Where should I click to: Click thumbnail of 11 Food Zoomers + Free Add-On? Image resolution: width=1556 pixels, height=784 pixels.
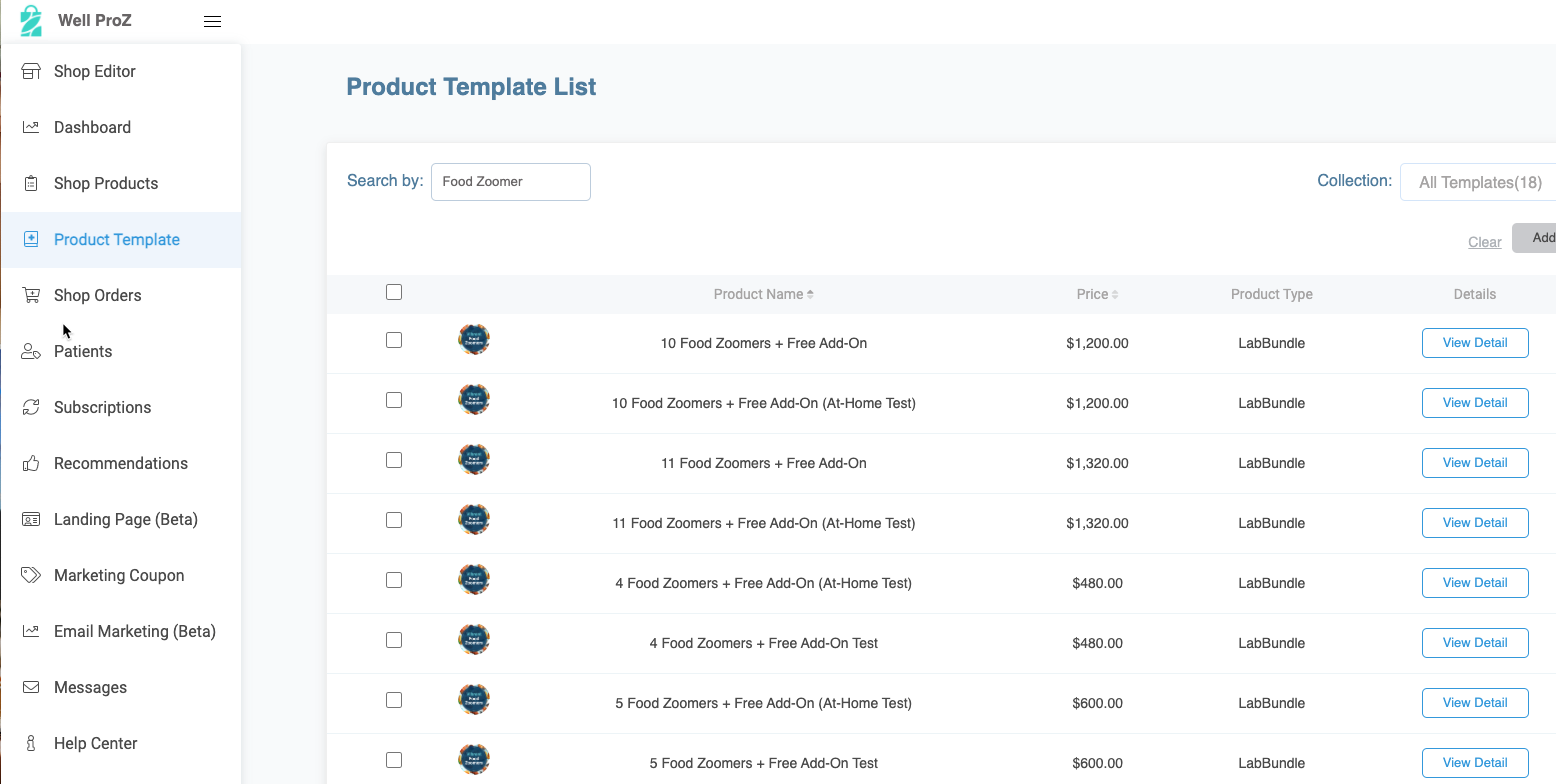click(474, 459)
